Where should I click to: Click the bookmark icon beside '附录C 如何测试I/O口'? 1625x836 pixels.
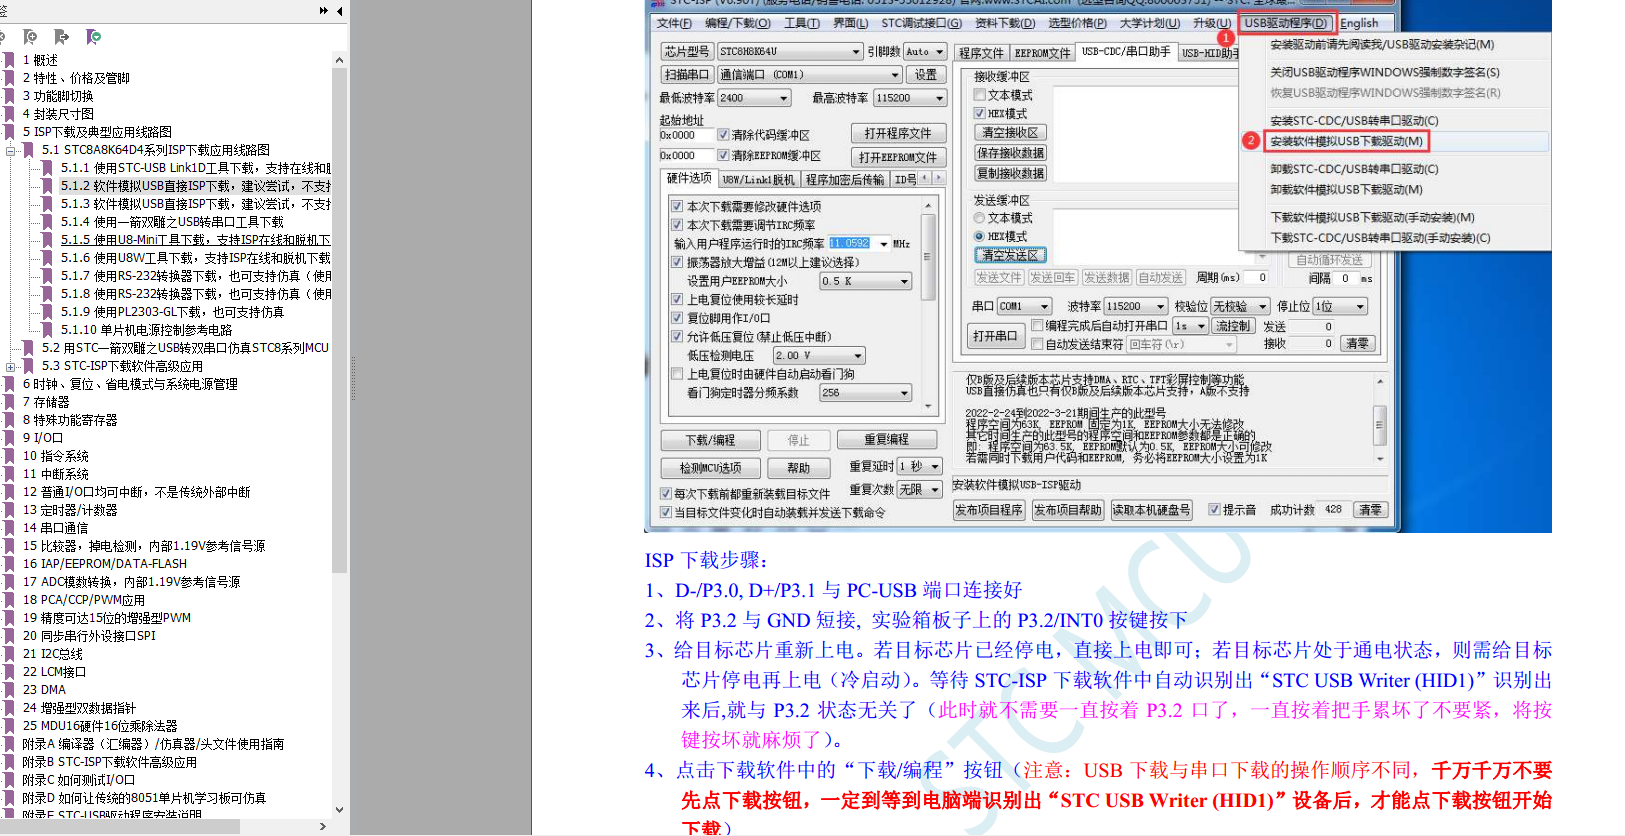pyautogui.click(x=9, y=780)
